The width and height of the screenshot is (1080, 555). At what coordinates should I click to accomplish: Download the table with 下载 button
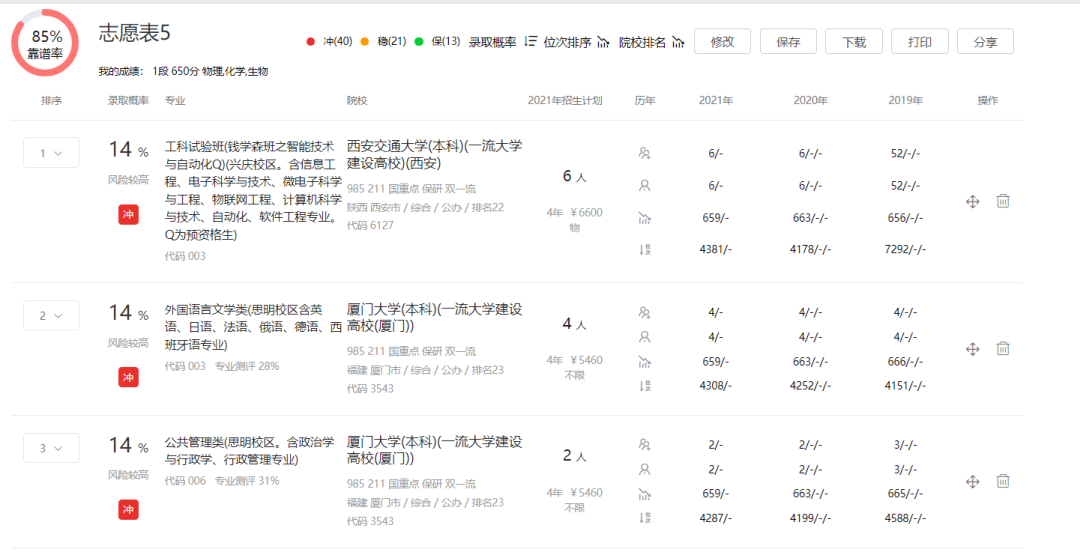(854, 42)
